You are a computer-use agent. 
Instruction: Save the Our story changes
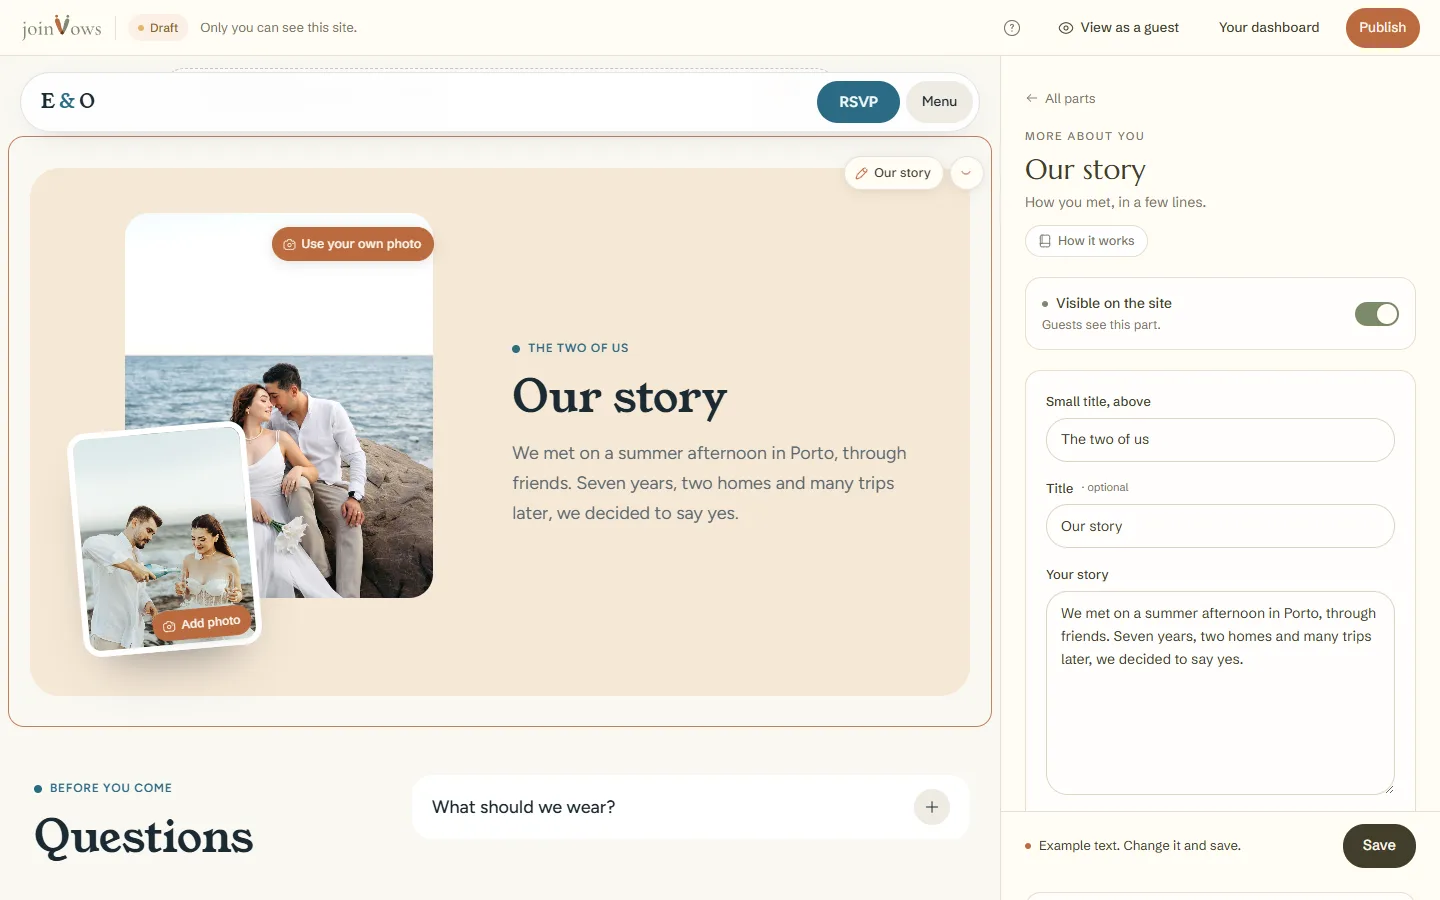(1379, 846)
